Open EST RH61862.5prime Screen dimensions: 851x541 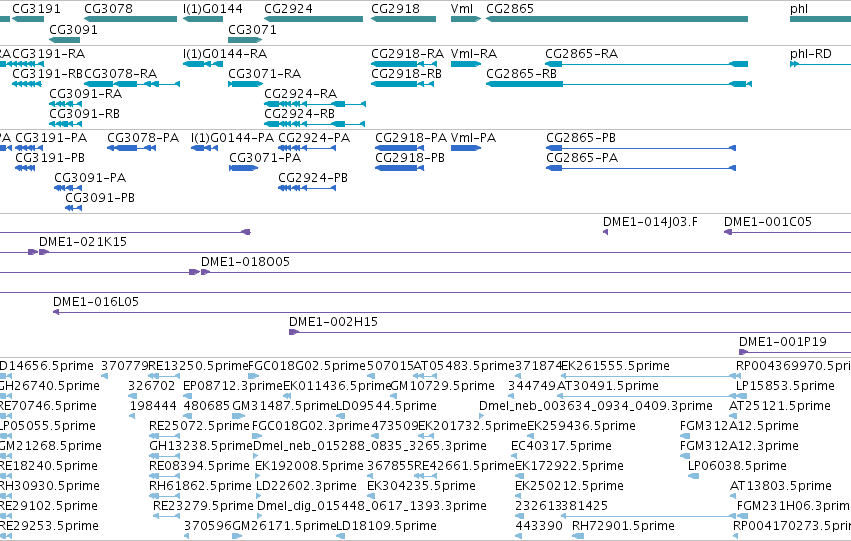(x=164, y=497)
